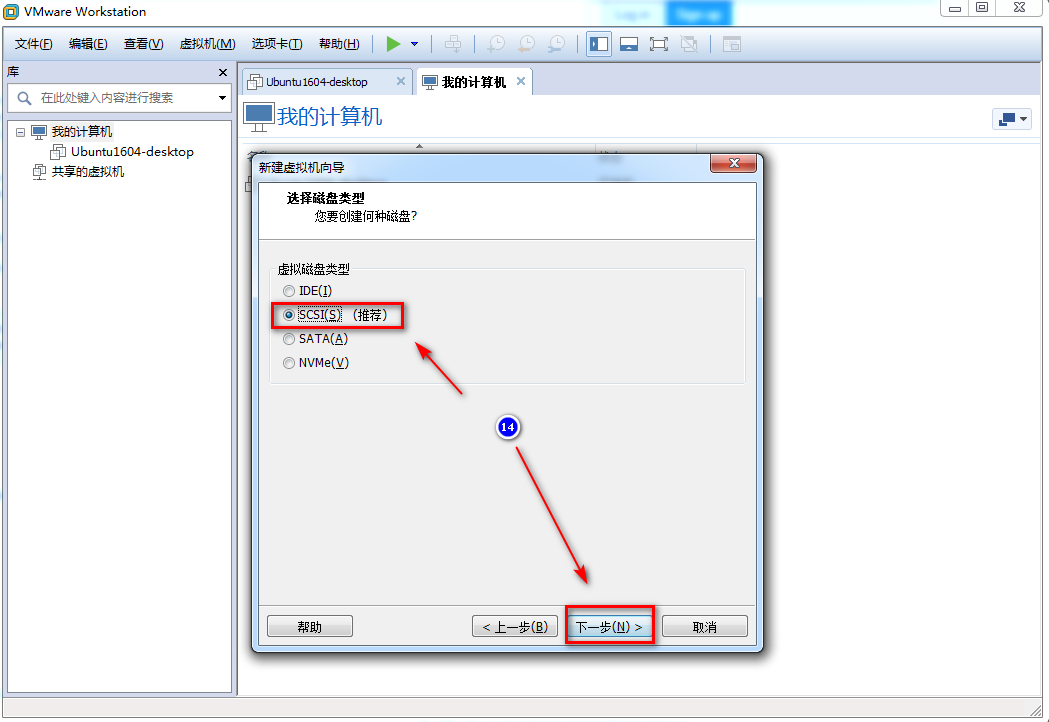Select the SCSI(S) recommended disk type
This screenshot has width=1049, height=722.
[x=335, y=315]
